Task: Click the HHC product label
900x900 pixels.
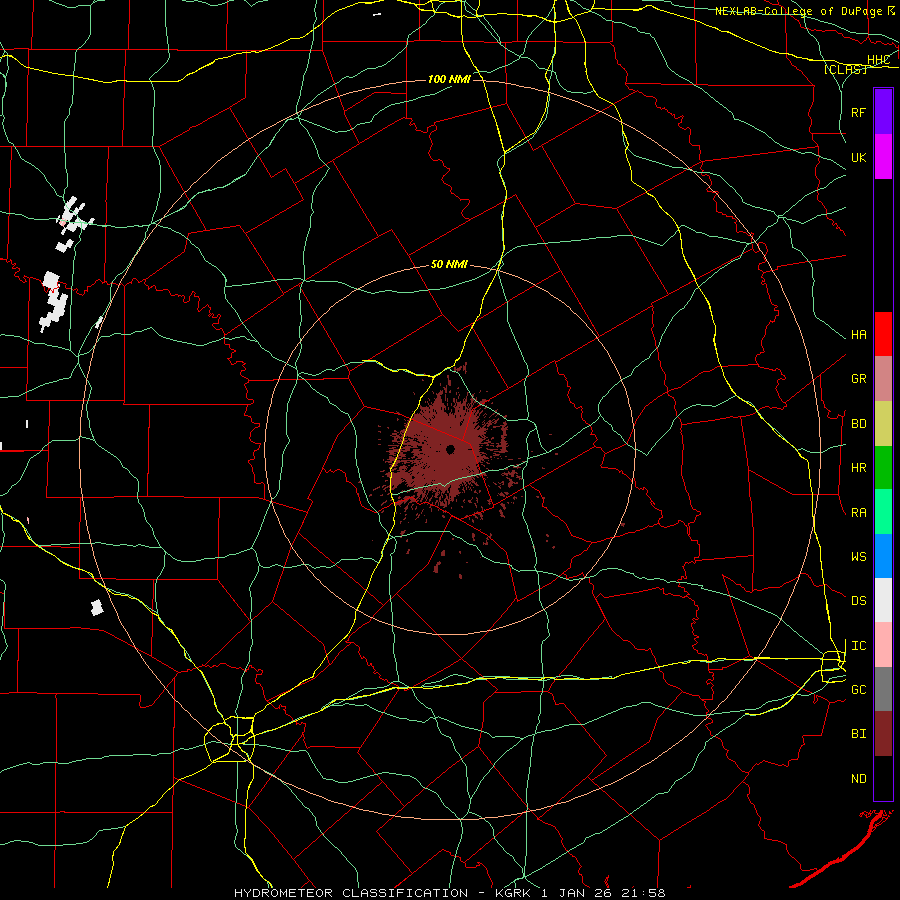Action: point(878,60)
